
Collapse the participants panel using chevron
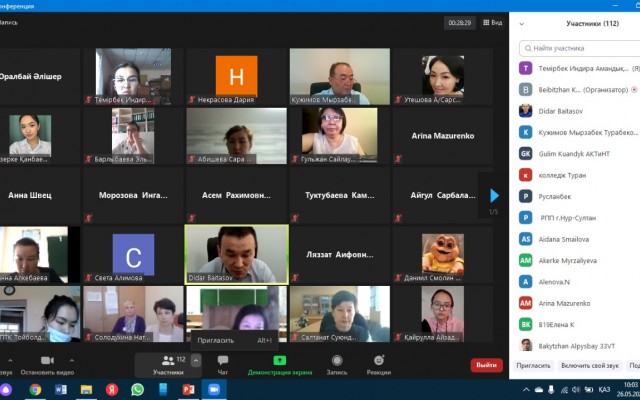click(x=523, y=22)
